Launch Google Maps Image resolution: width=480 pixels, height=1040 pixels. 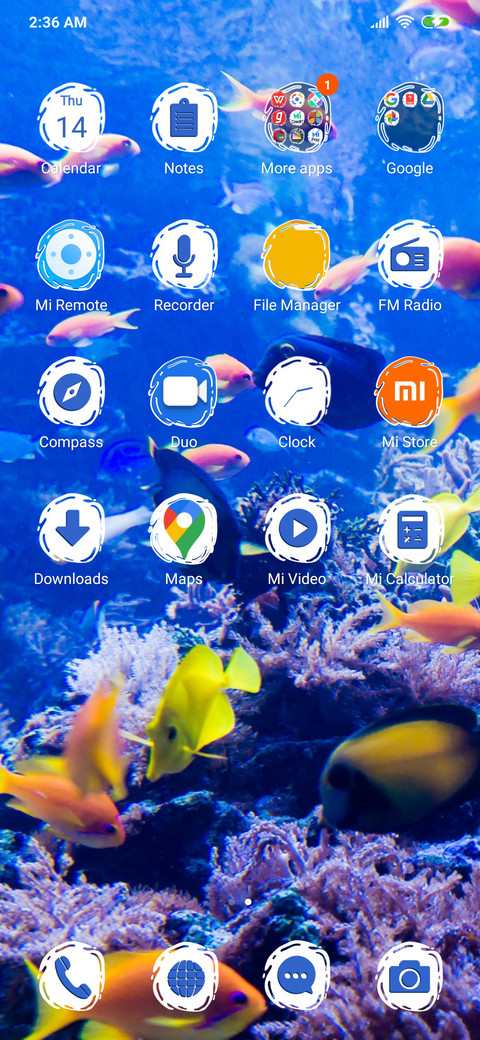184,529
